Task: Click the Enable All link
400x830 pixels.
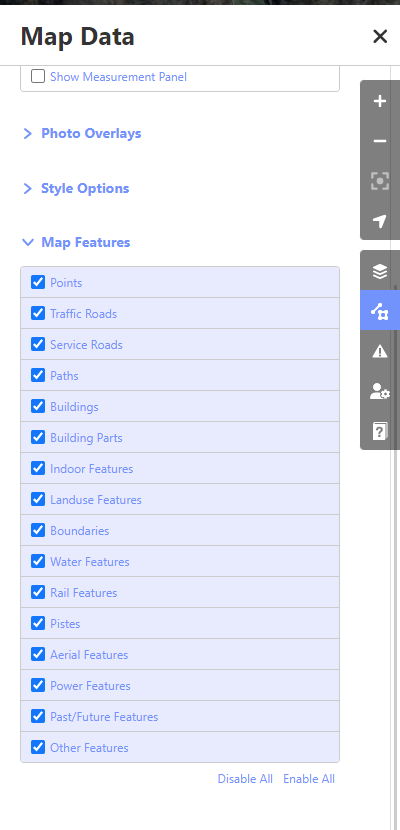Action: click(309, 779)
